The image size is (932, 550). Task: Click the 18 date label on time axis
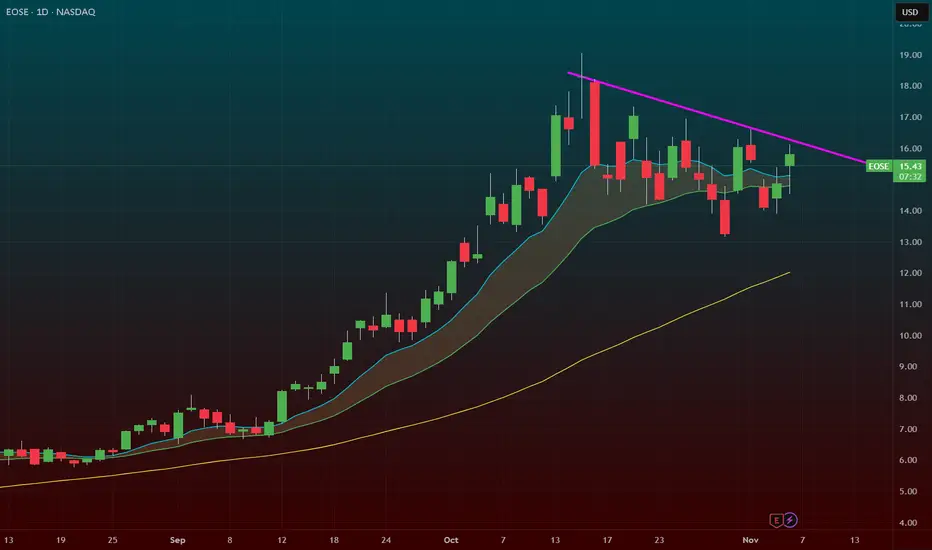(x=334, y=540)
